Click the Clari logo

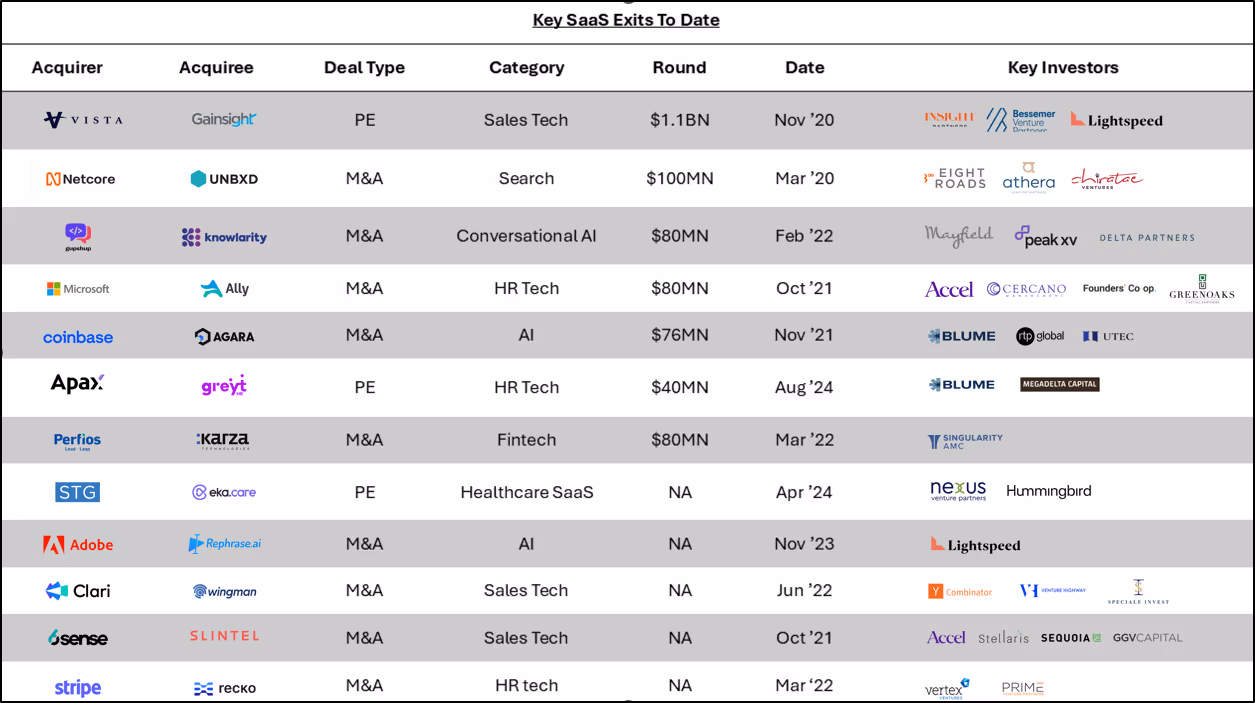pos(78,591)
